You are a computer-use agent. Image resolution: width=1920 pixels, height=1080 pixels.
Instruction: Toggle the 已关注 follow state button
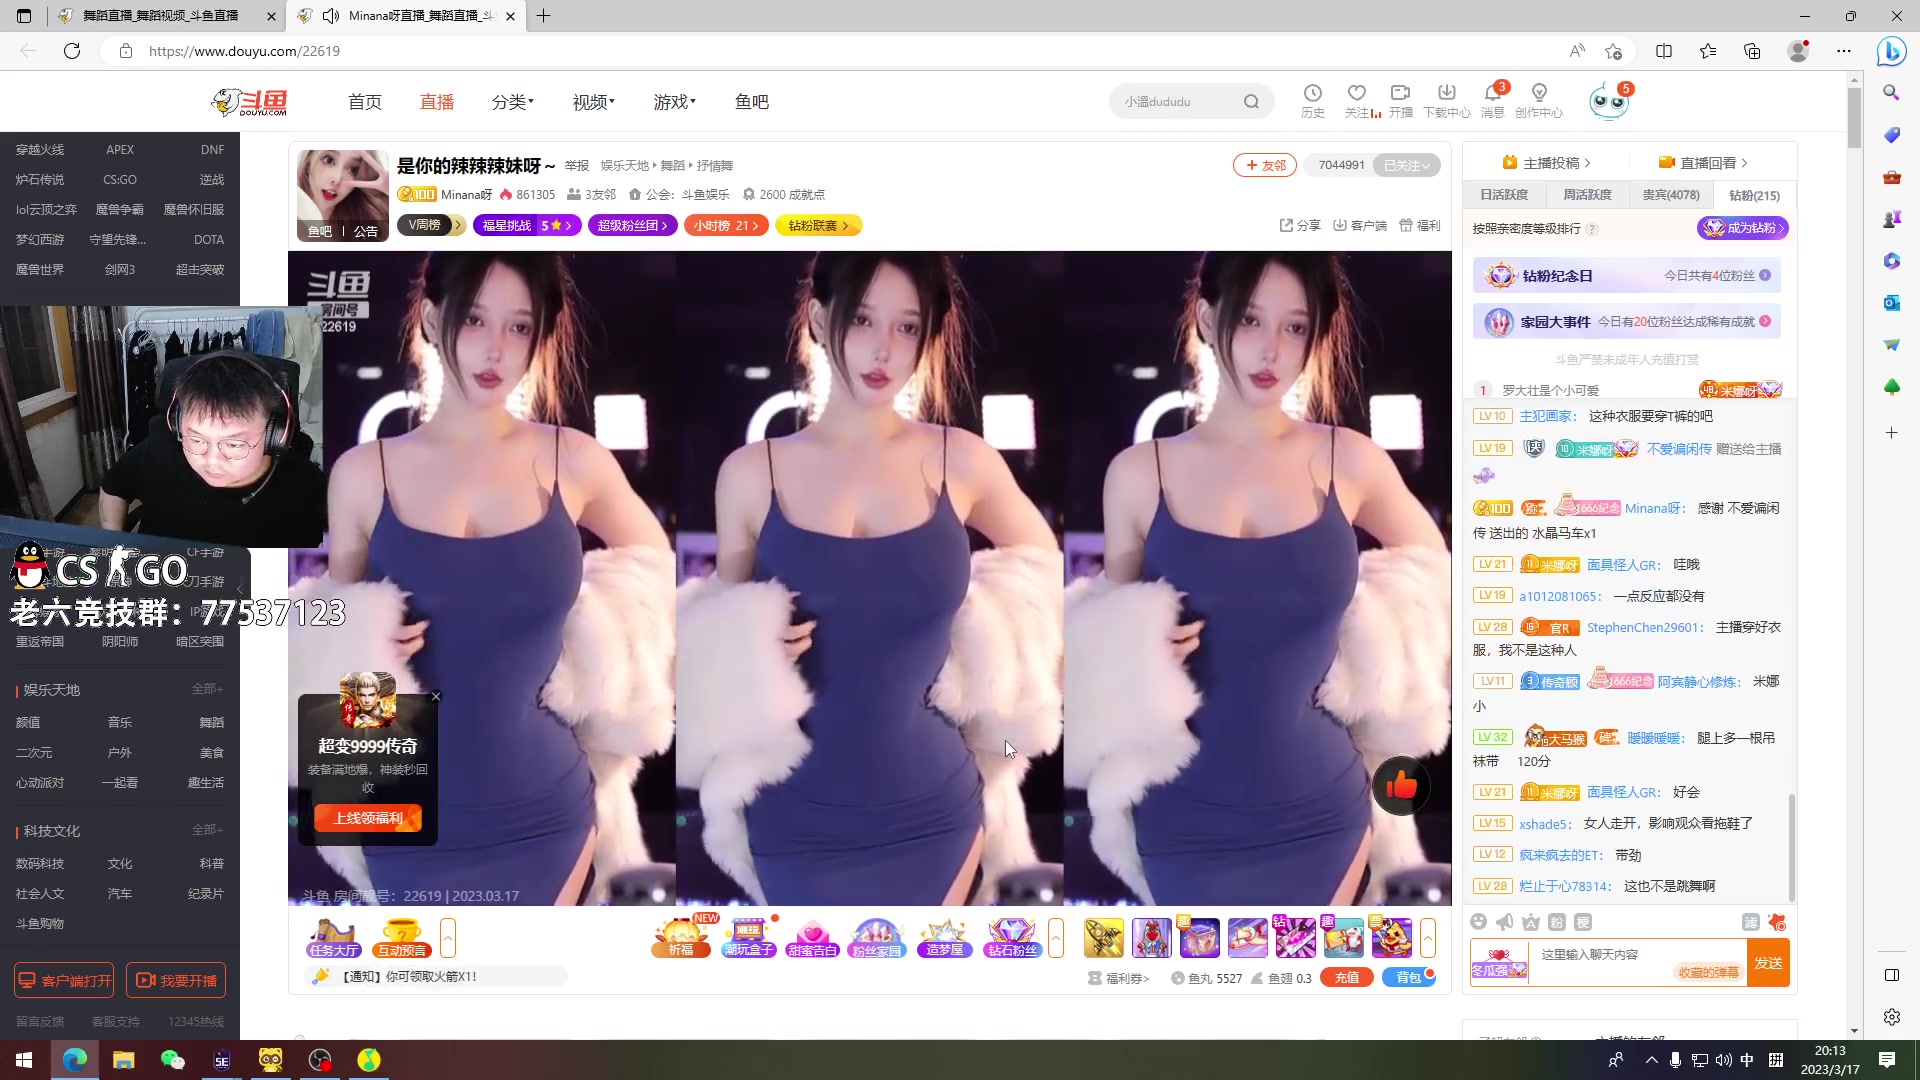[1407, 165]
